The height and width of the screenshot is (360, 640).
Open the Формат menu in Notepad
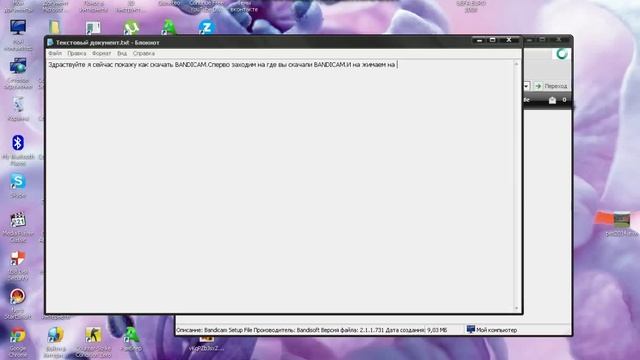coord(101,53)
